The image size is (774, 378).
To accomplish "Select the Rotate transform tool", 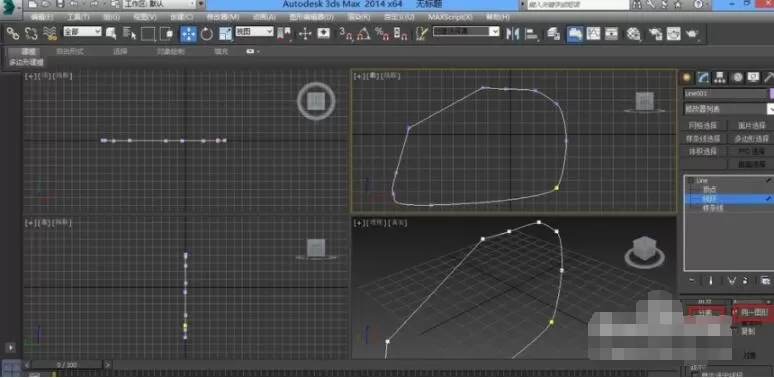I will pos(206,34).
